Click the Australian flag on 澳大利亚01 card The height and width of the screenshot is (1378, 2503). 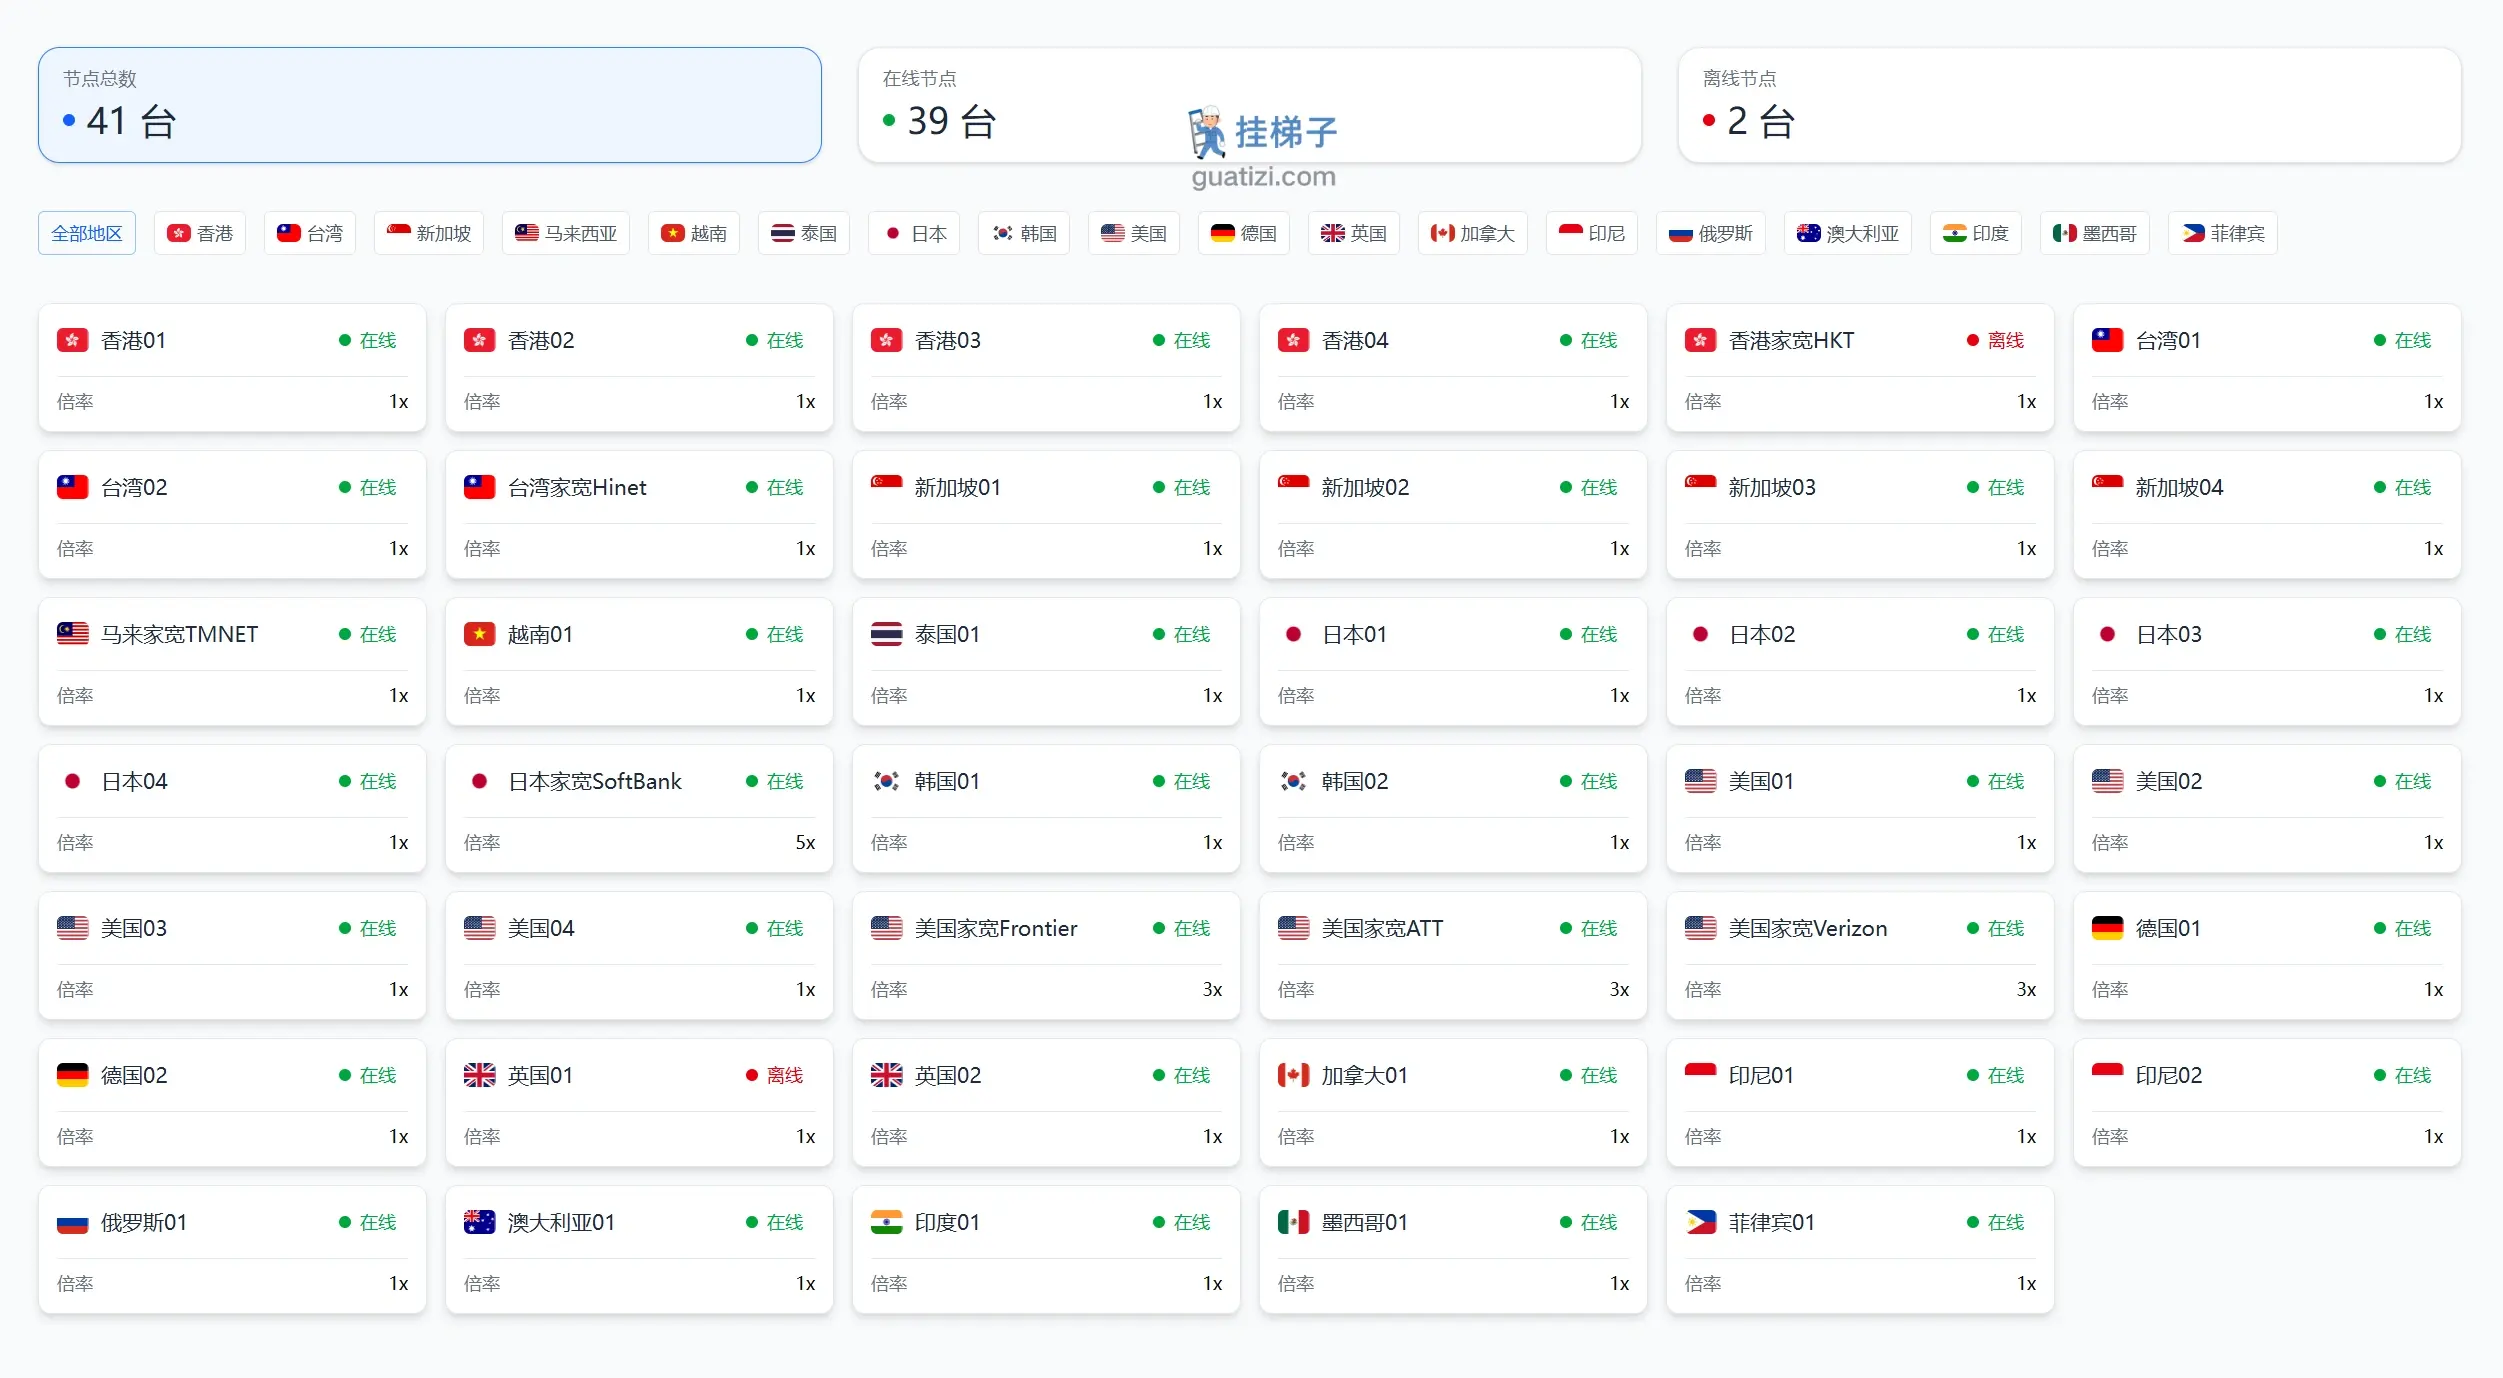click(x=479, y=1223)
